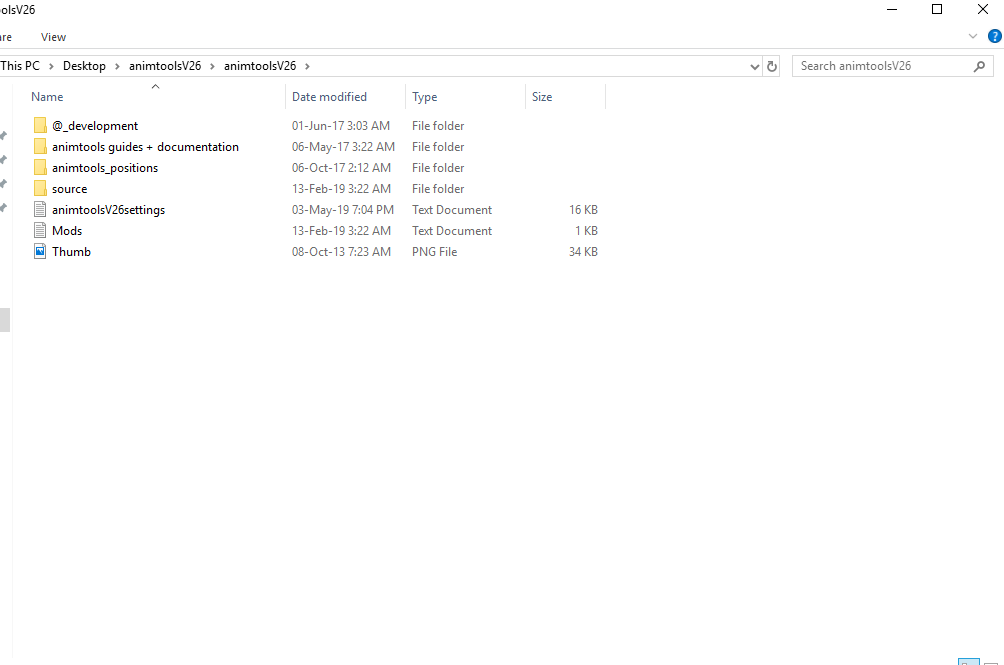Sort files by Size column header
Viewport: 1004px width, 665px height.
tap(542, 97)
